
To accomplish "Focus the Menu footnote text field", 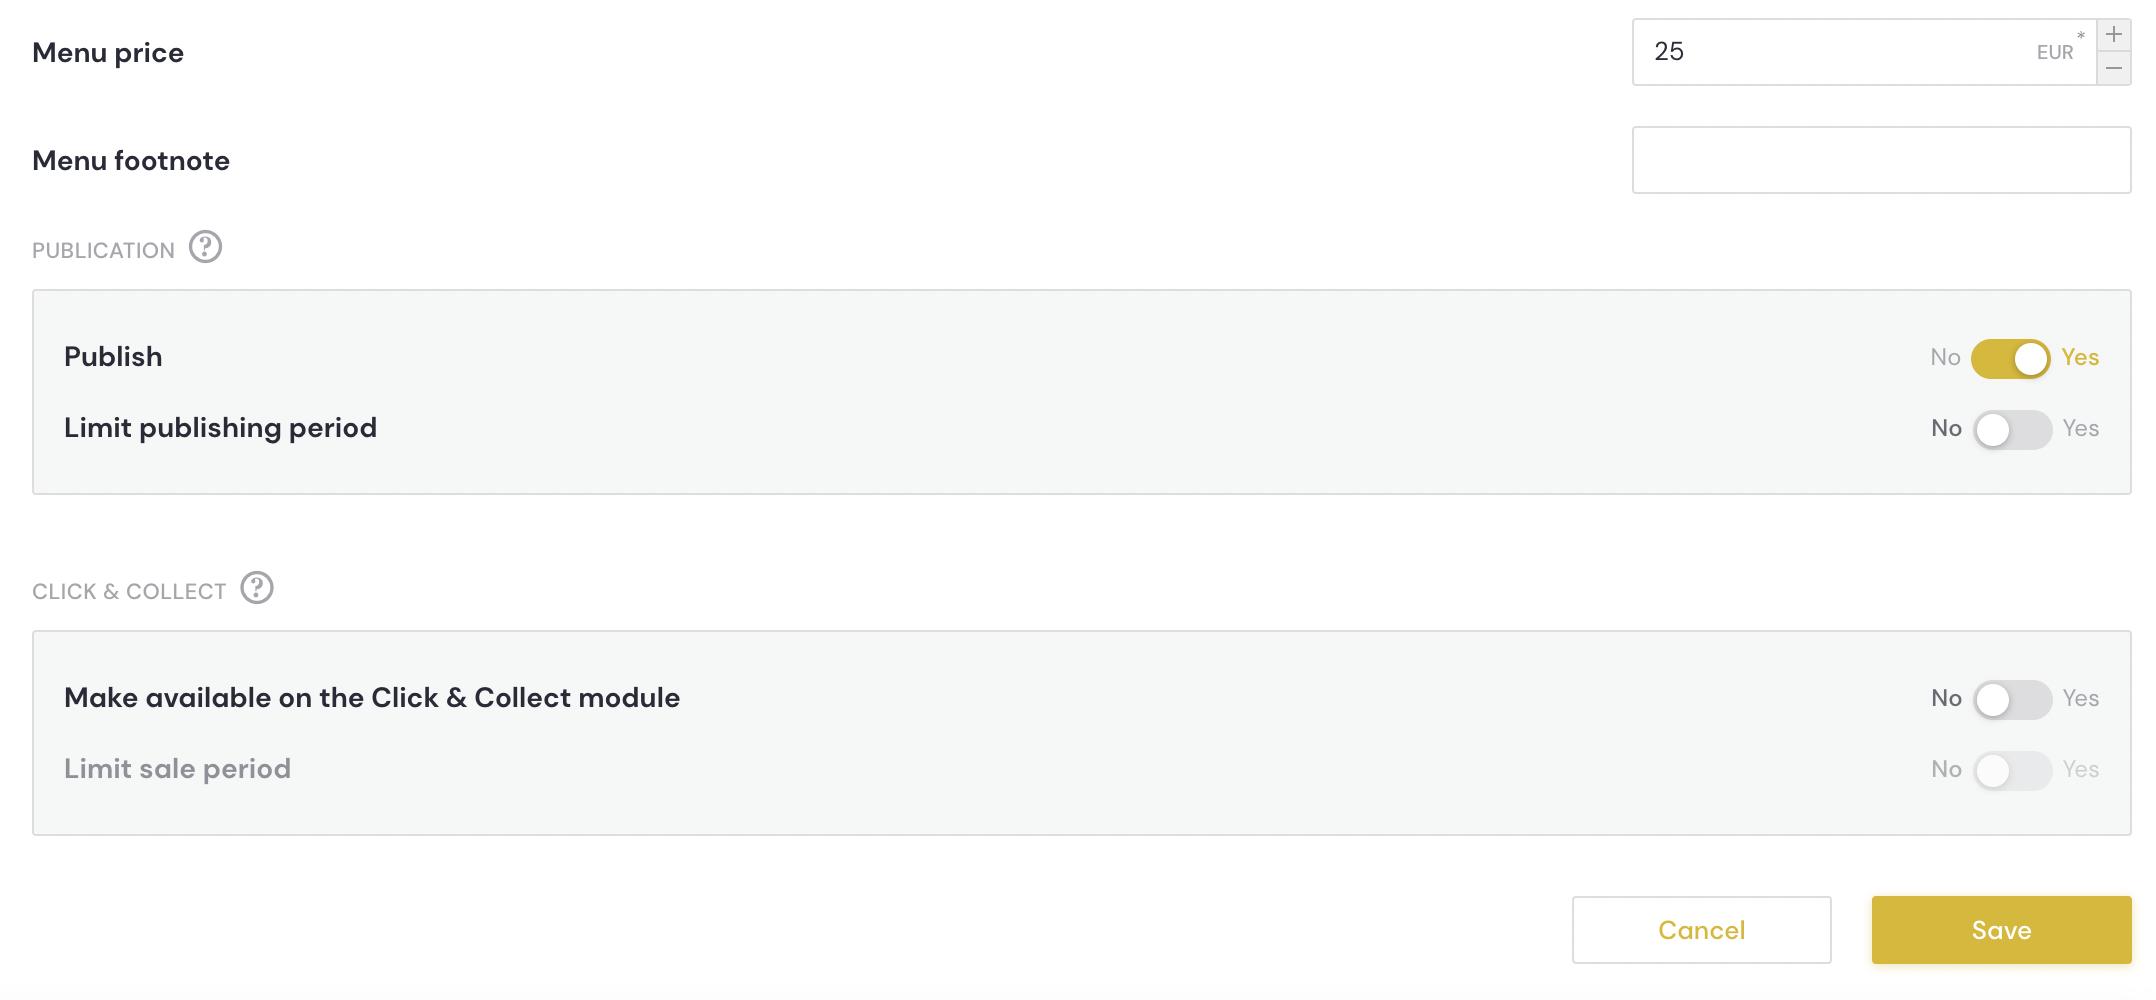I will pos(1881,160).
